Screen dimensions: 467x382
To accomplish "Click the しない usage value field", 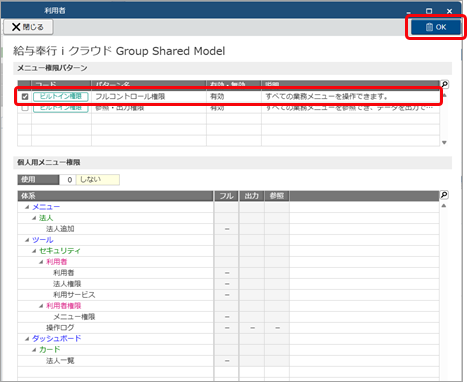I will 98,180.
